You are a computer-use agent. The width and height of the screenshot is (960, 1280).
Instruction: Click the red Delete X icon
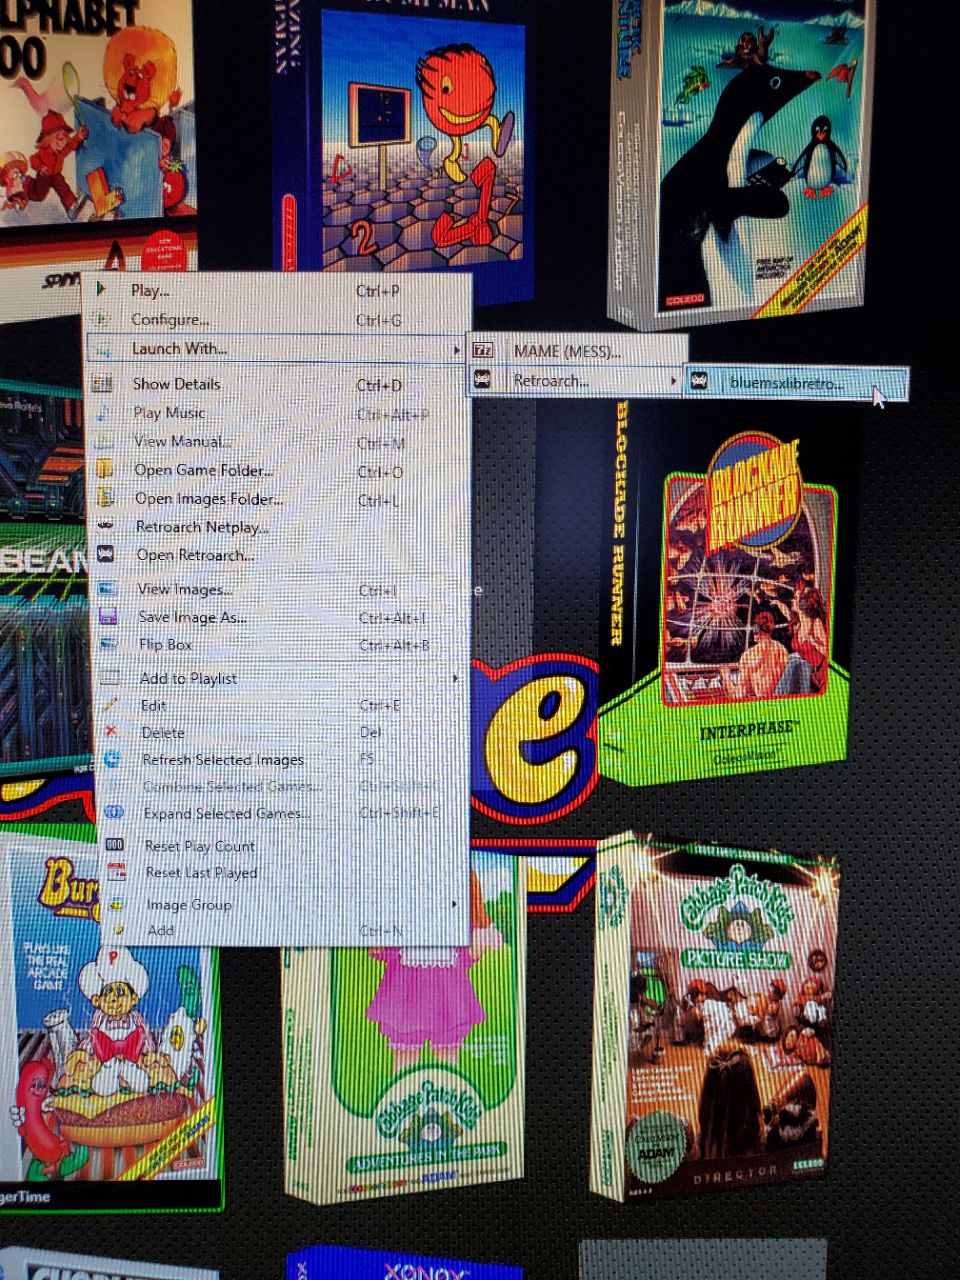111,731
